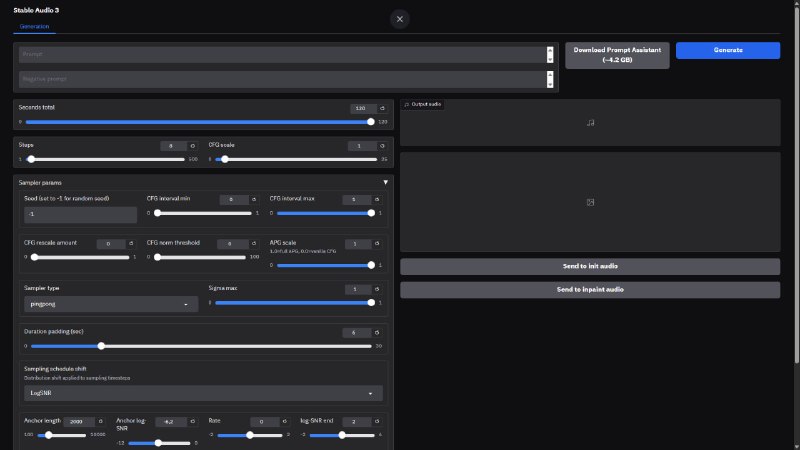This screenshot has height=450, width=800.
Task: Click the Generate button
Action: [728, 50]
